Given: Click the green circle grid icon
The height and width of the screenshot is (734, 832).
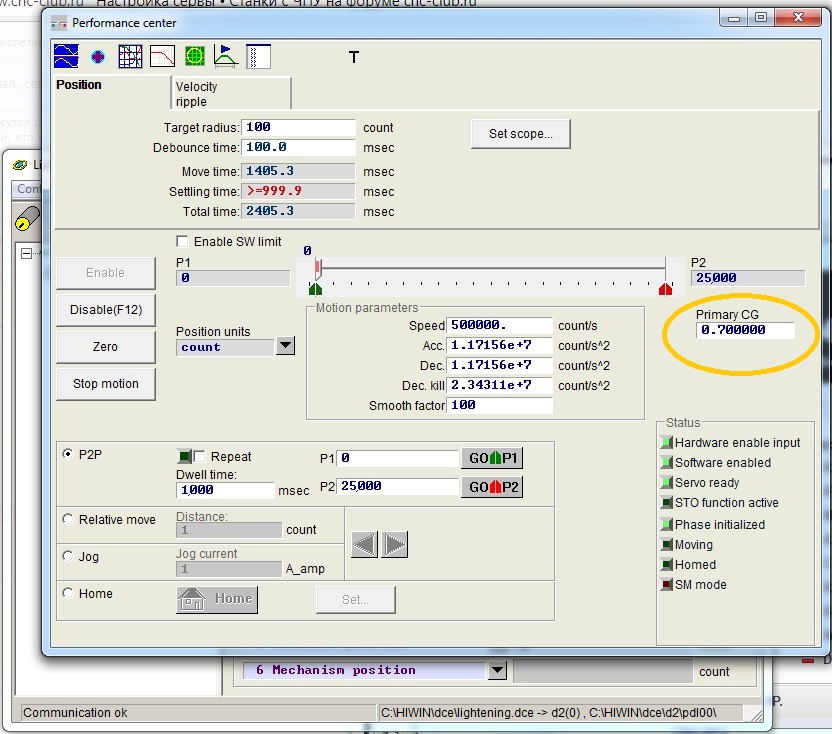Looking at the screenshot, I should point(195,56).
